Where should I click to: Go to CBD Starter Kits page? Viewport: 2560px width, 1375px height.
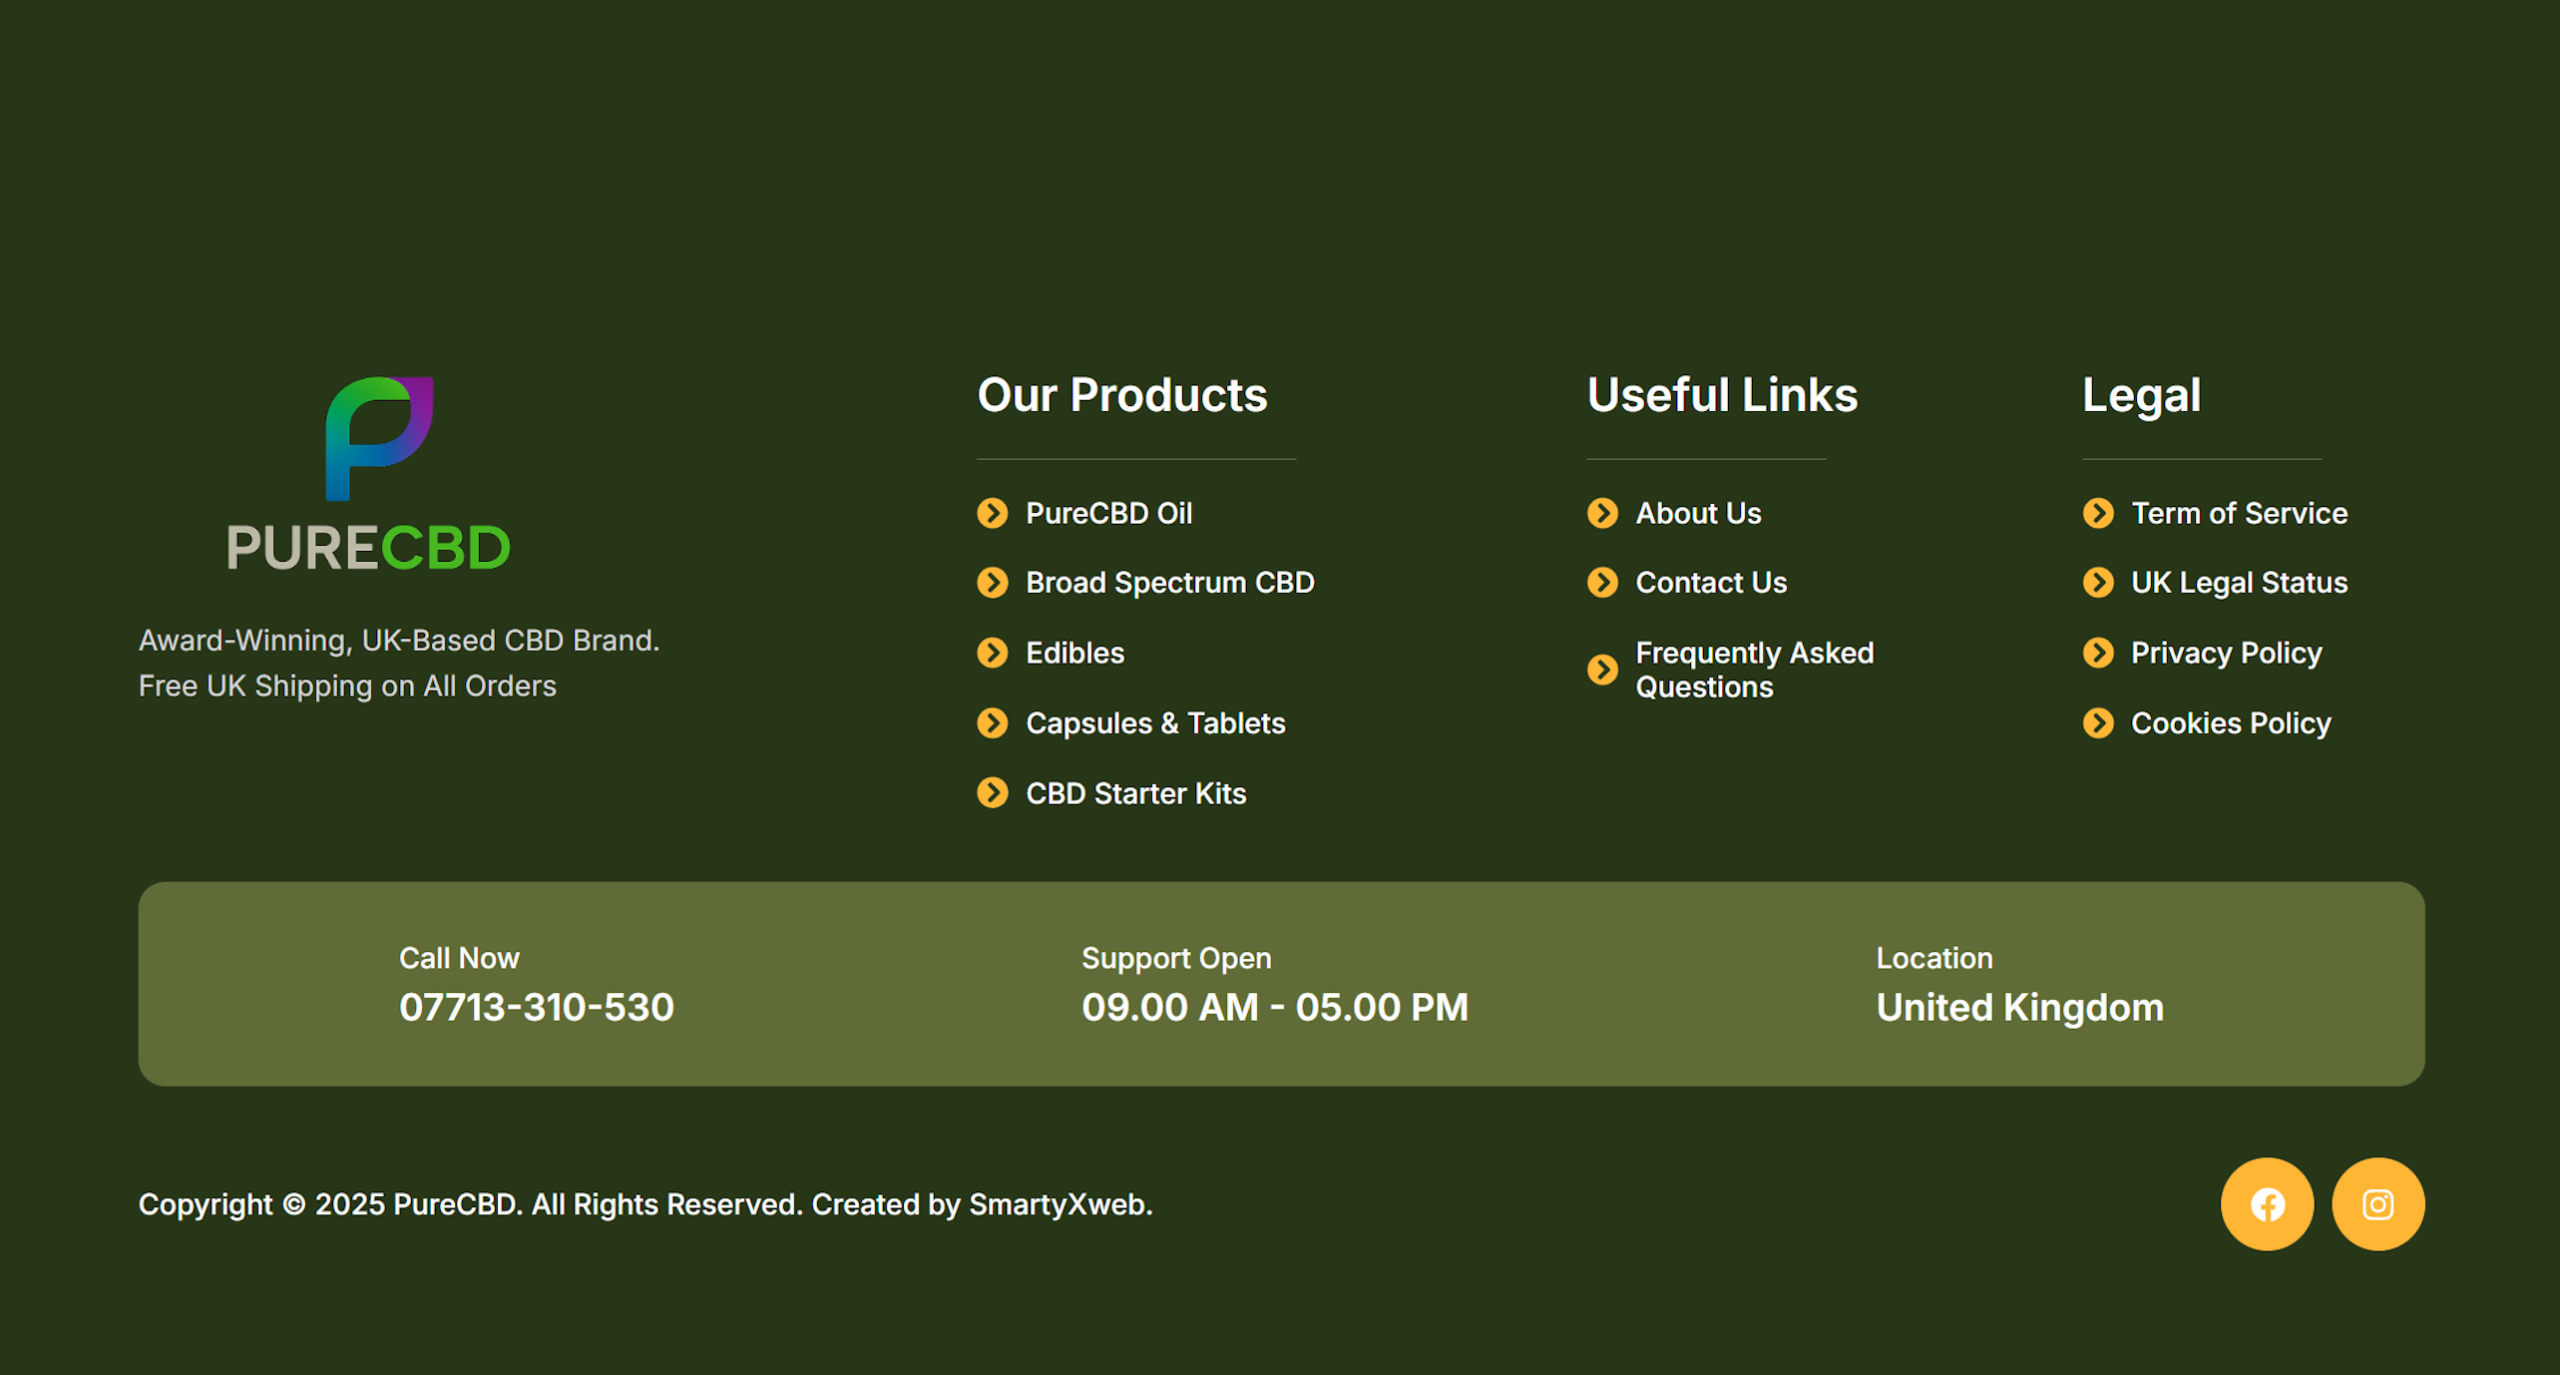(x=1136, y=793)
